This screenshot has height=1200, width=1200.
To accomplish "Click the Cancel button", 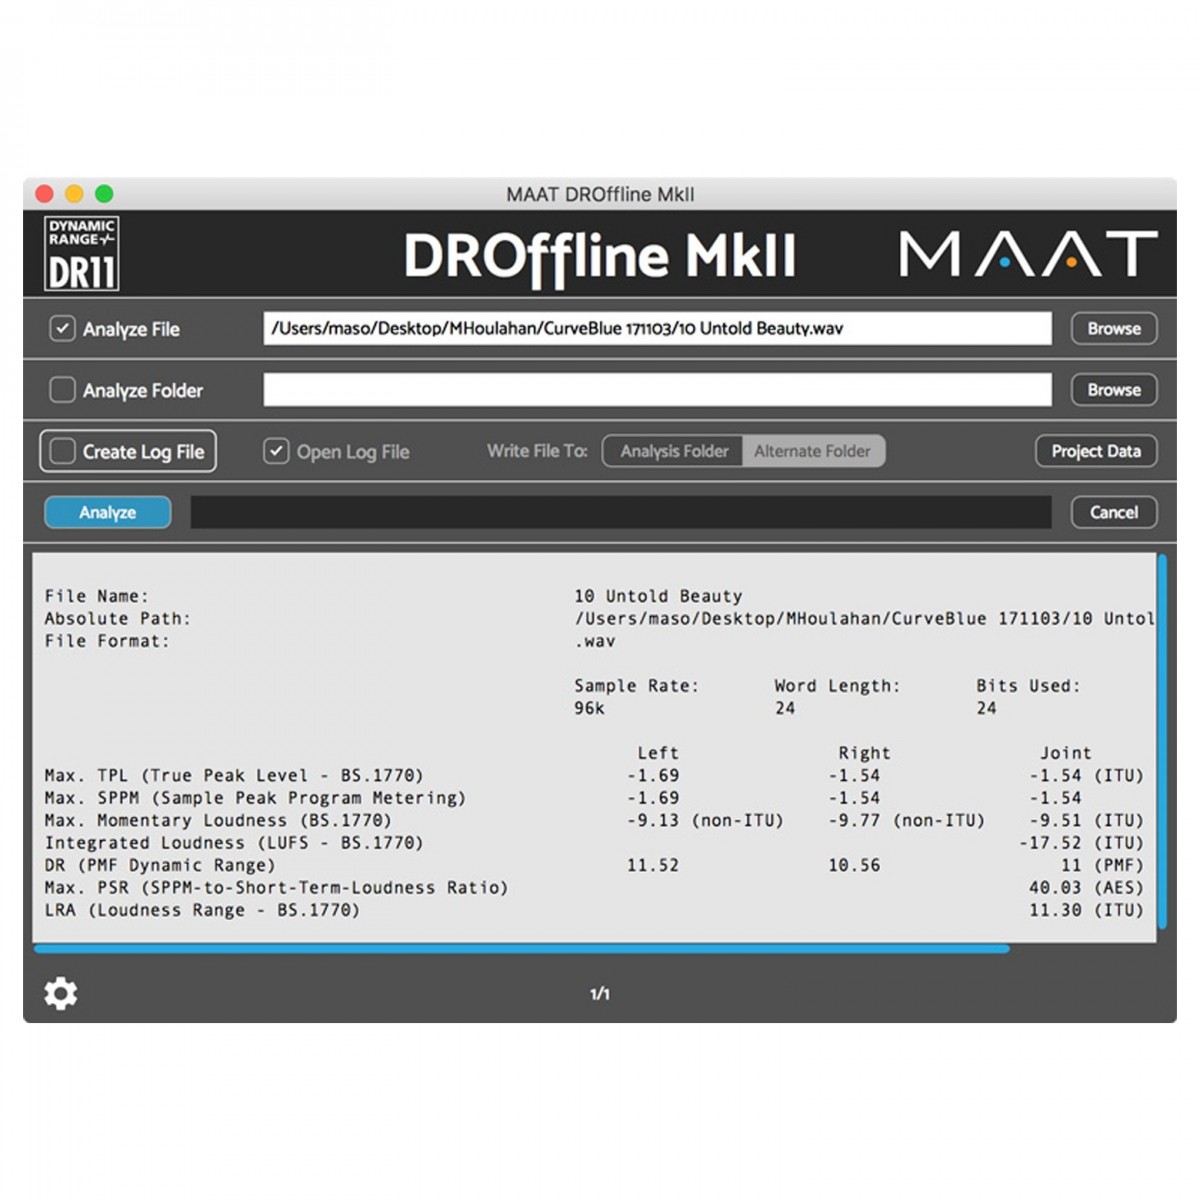I will [x=1113, y=513].
